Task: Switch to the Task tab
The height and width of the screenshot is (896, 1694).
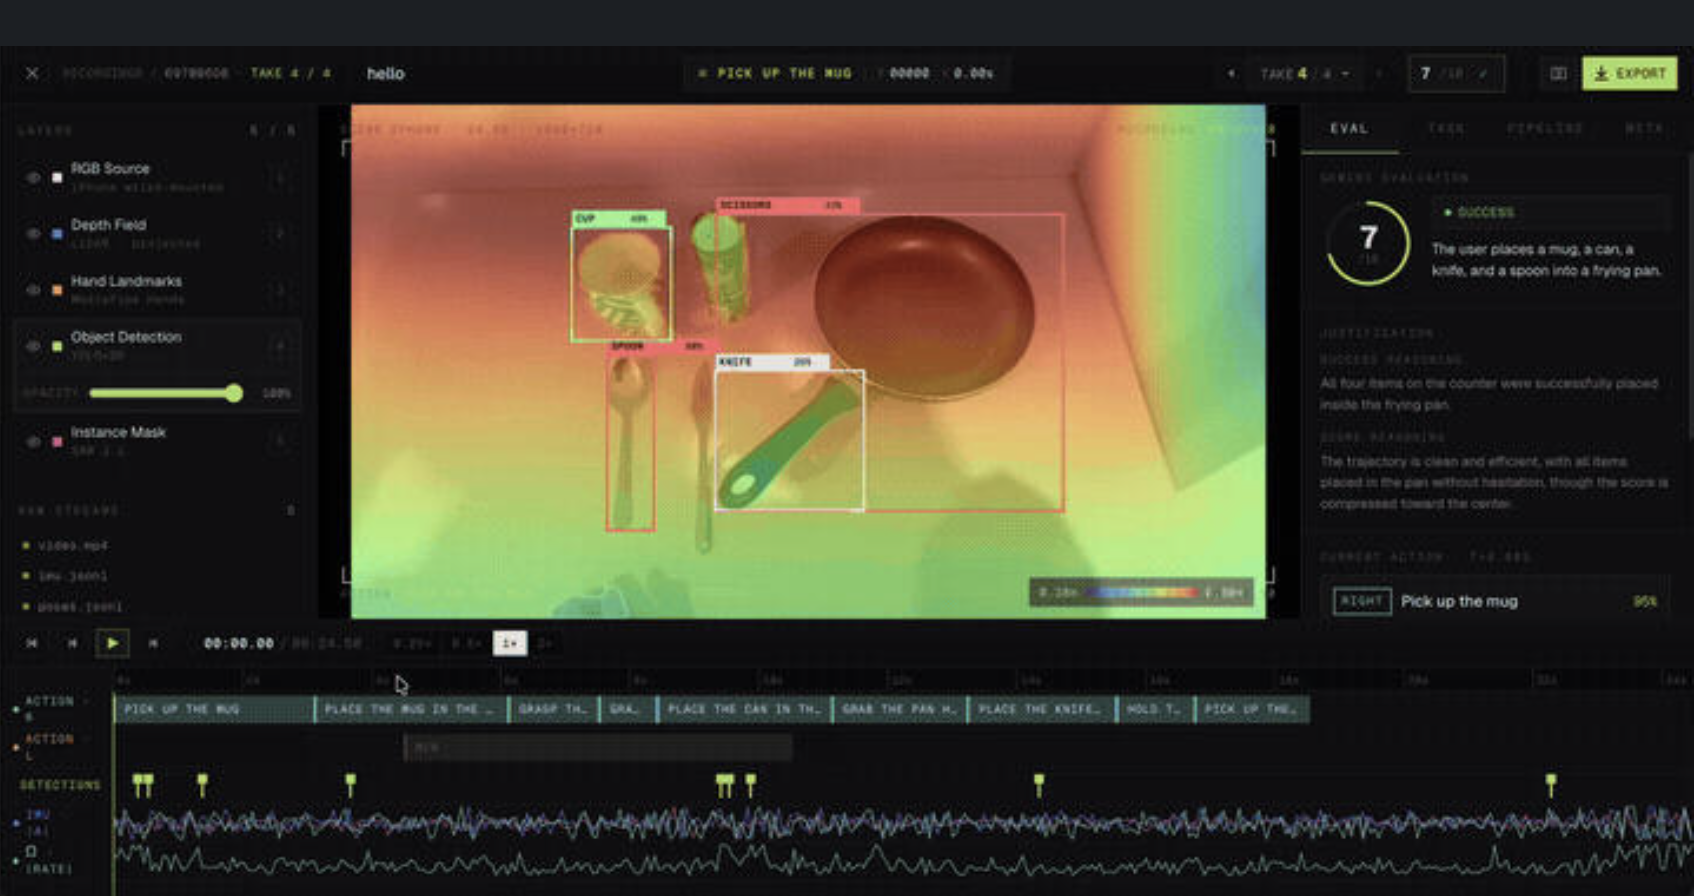Action: [x=1446, y=128]
